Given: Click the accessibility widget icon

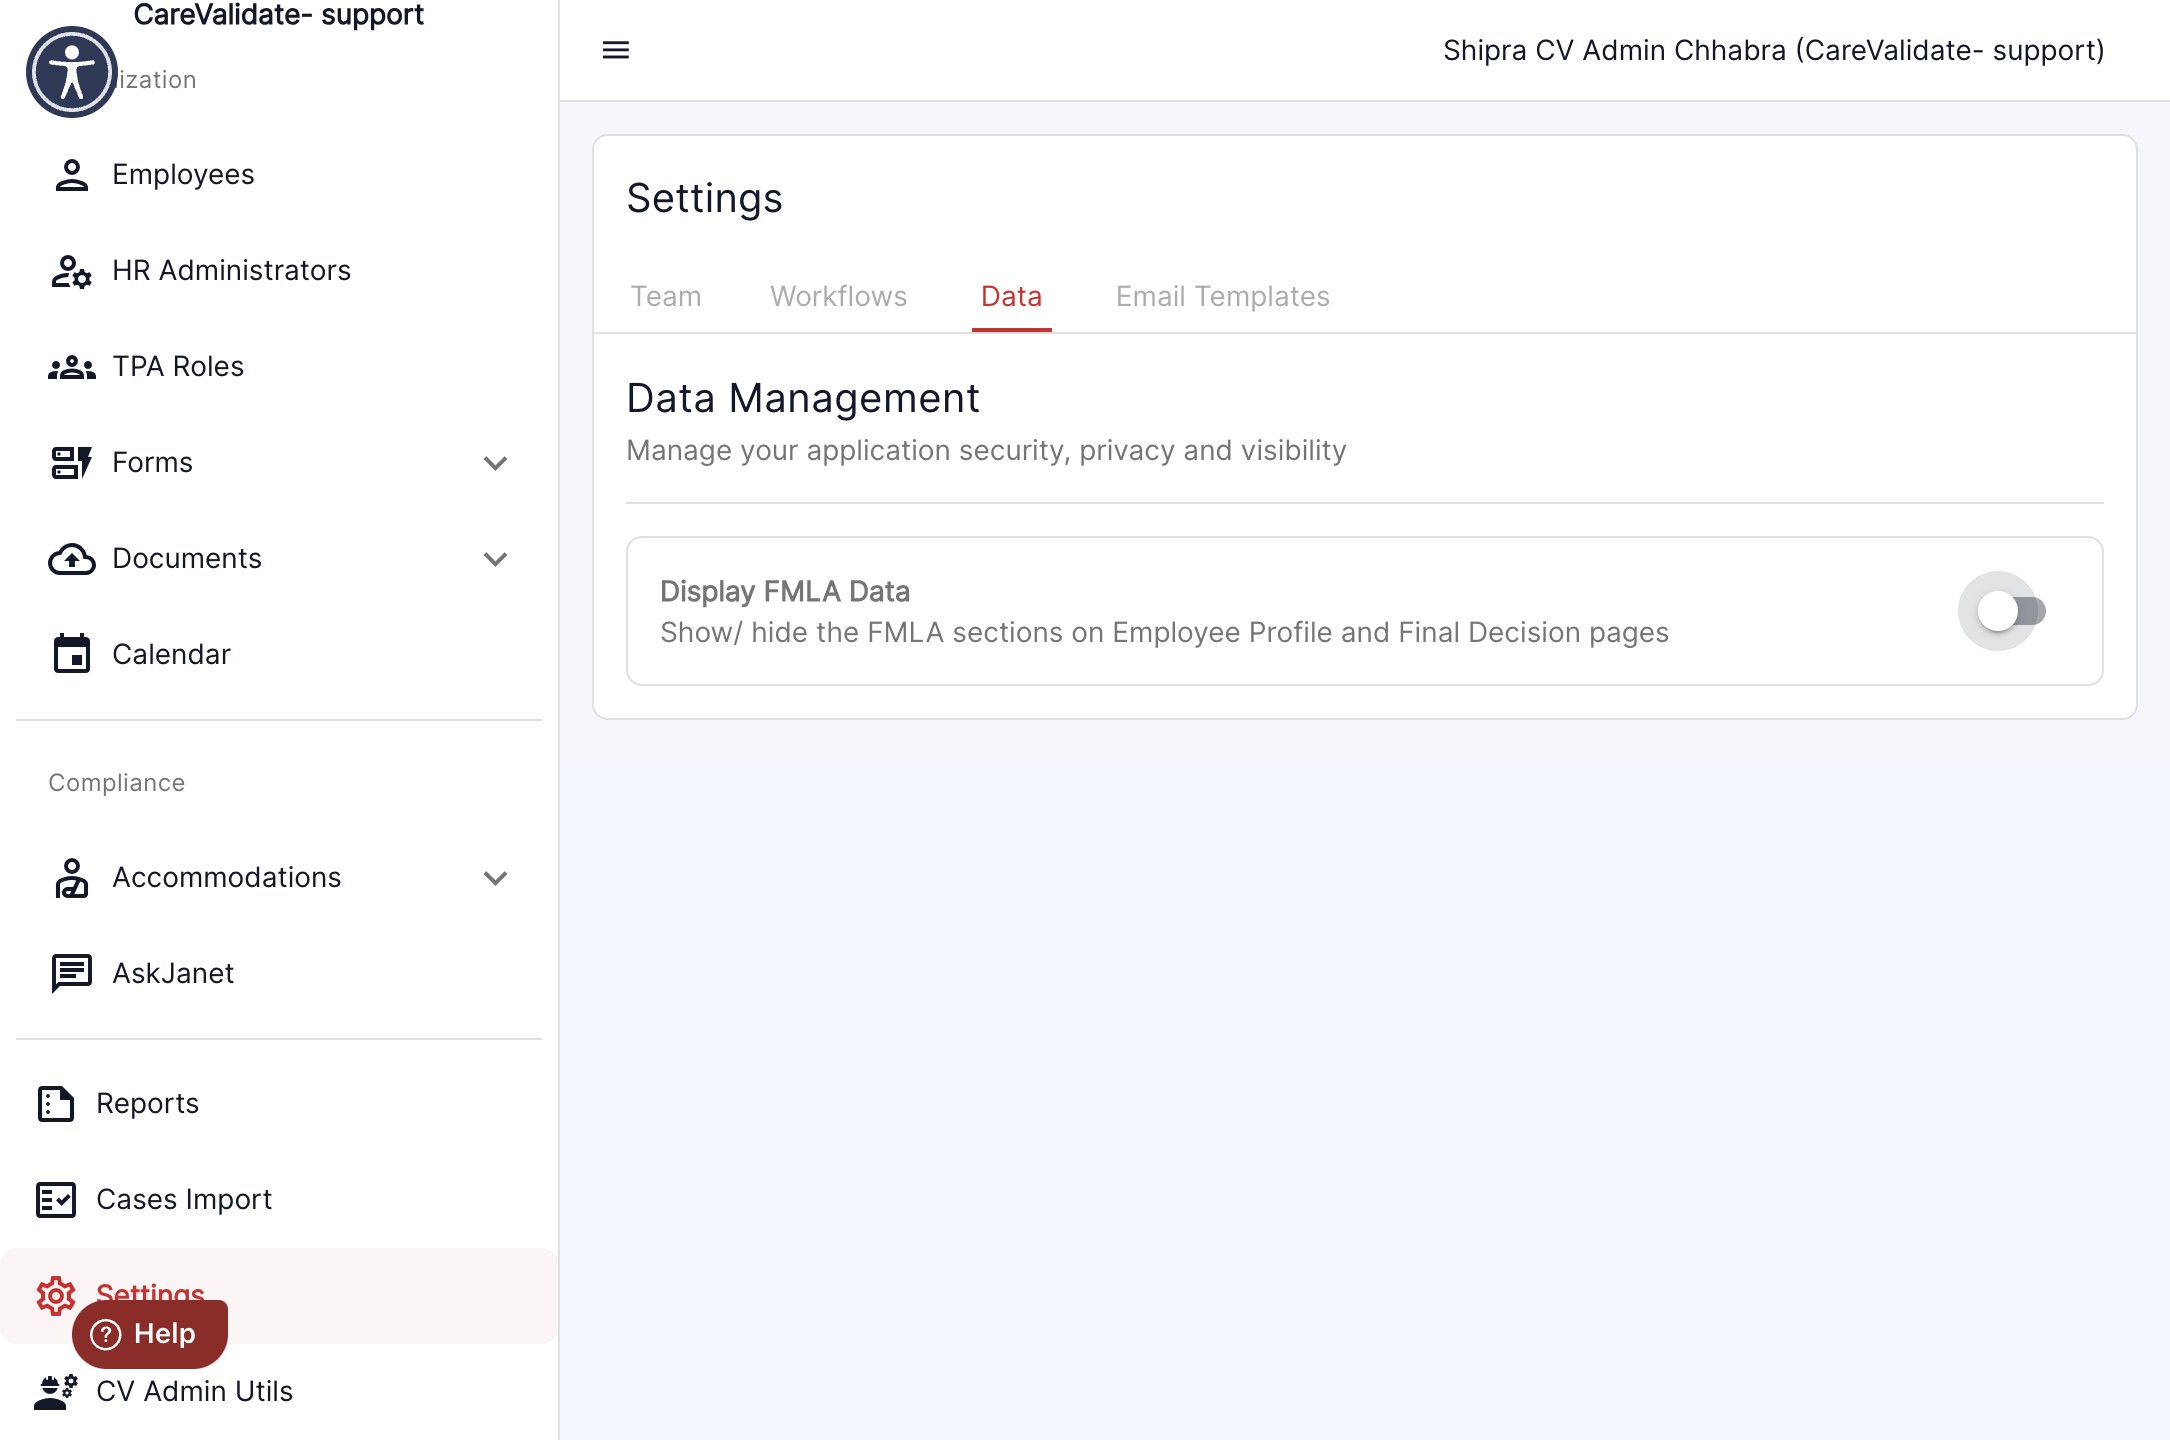Looking at the screenshot, I should [x=72, y=72].
